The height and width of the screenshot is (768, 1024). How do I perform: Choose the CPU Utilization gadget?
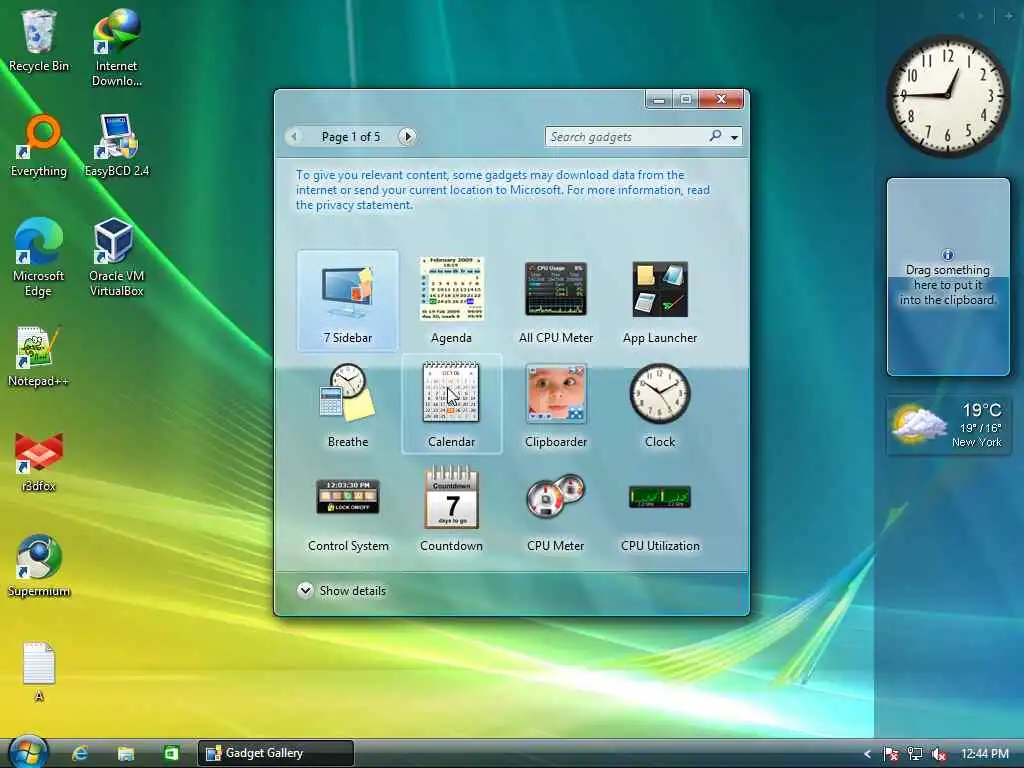tap(660, 509)
